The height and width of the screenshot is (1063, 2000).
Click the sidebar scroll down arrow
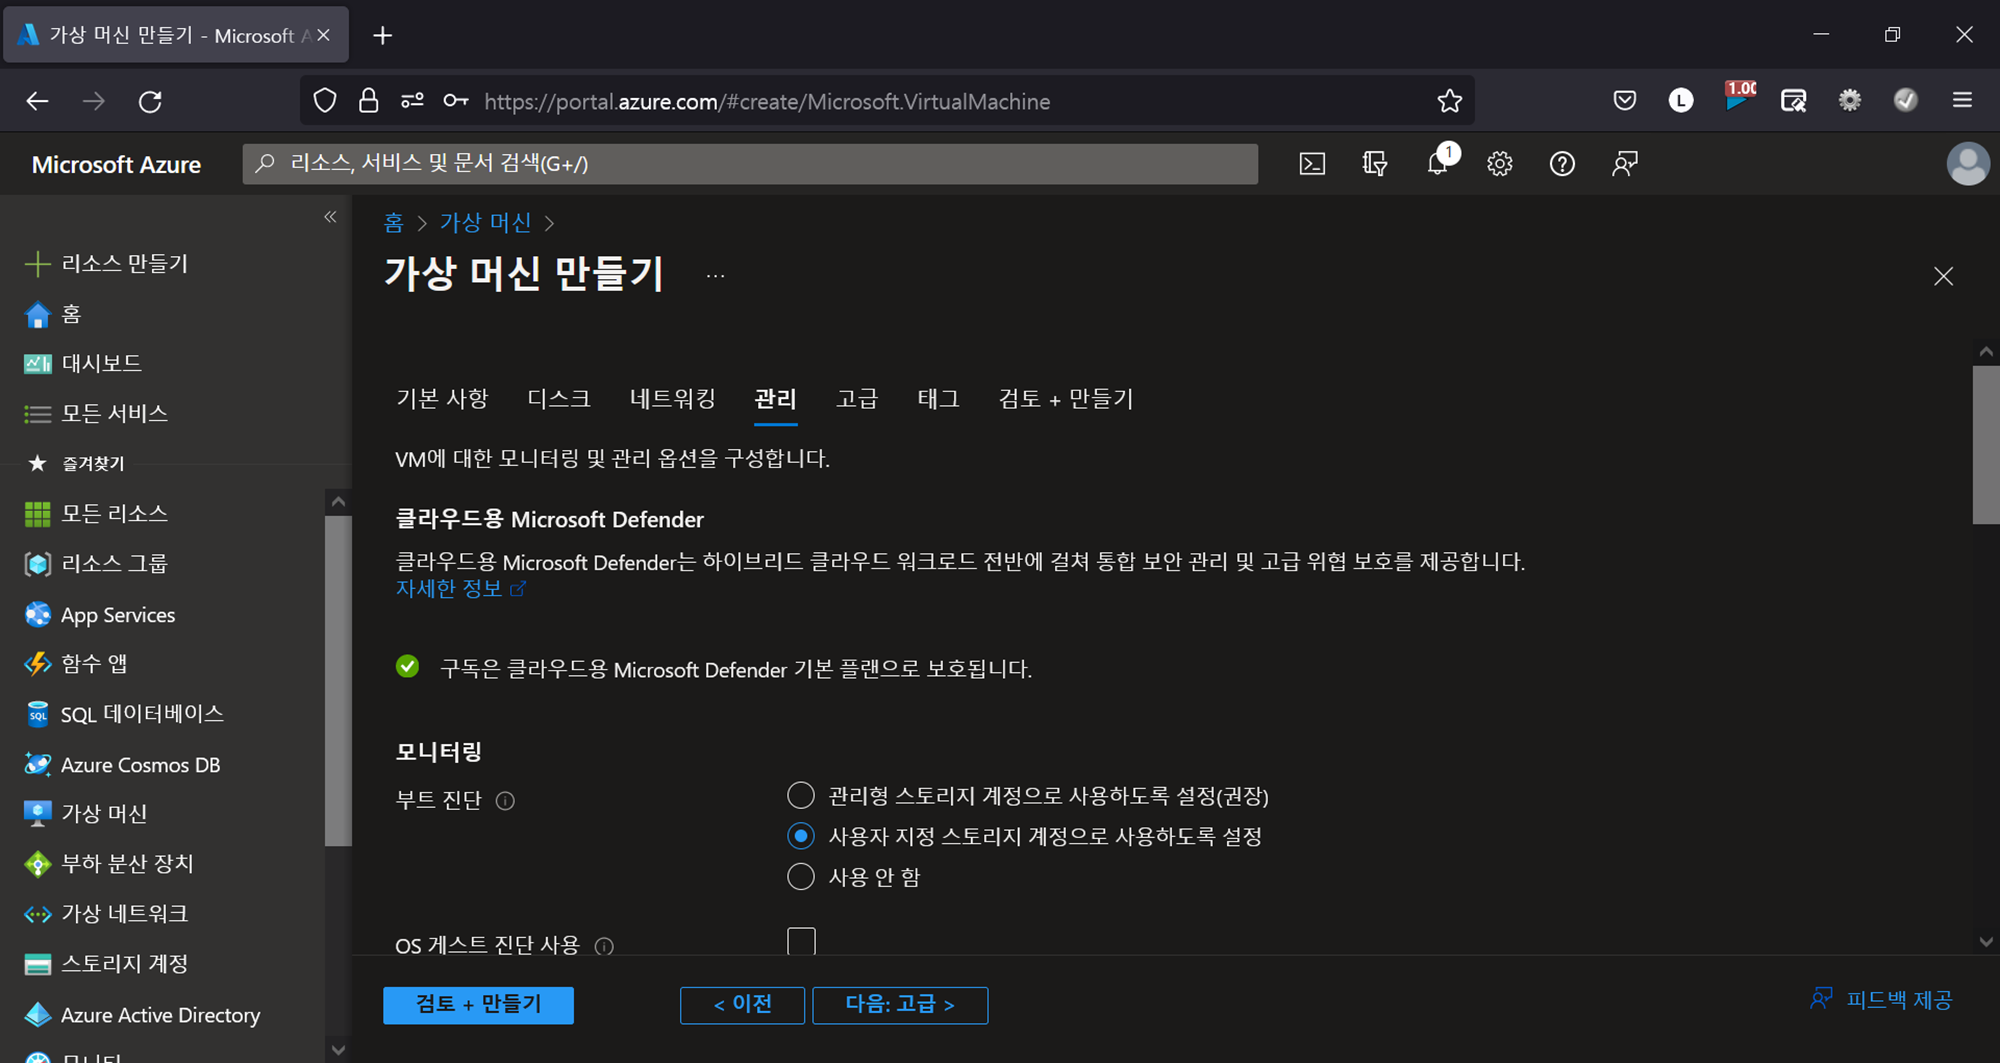[x=338, y=1050]
